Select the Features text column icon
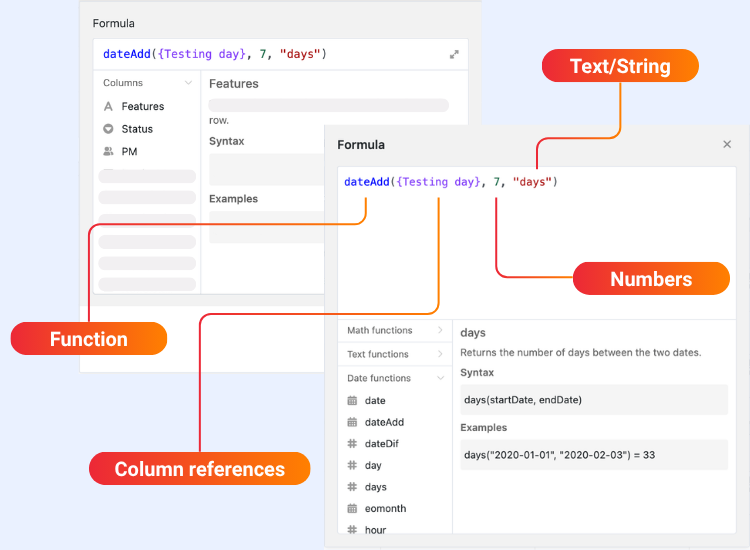Viewport: 750px width, 550px height. (x=108, y=107)
